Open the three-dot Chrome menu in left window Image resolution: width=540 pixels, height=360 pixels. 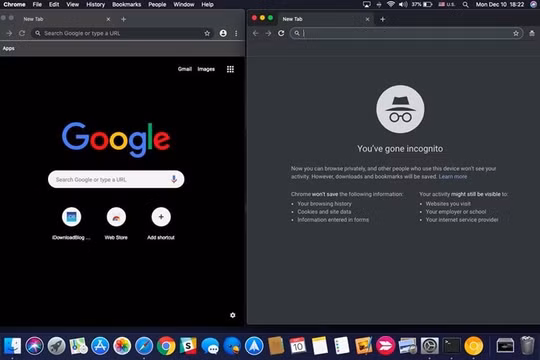[236, 33]
